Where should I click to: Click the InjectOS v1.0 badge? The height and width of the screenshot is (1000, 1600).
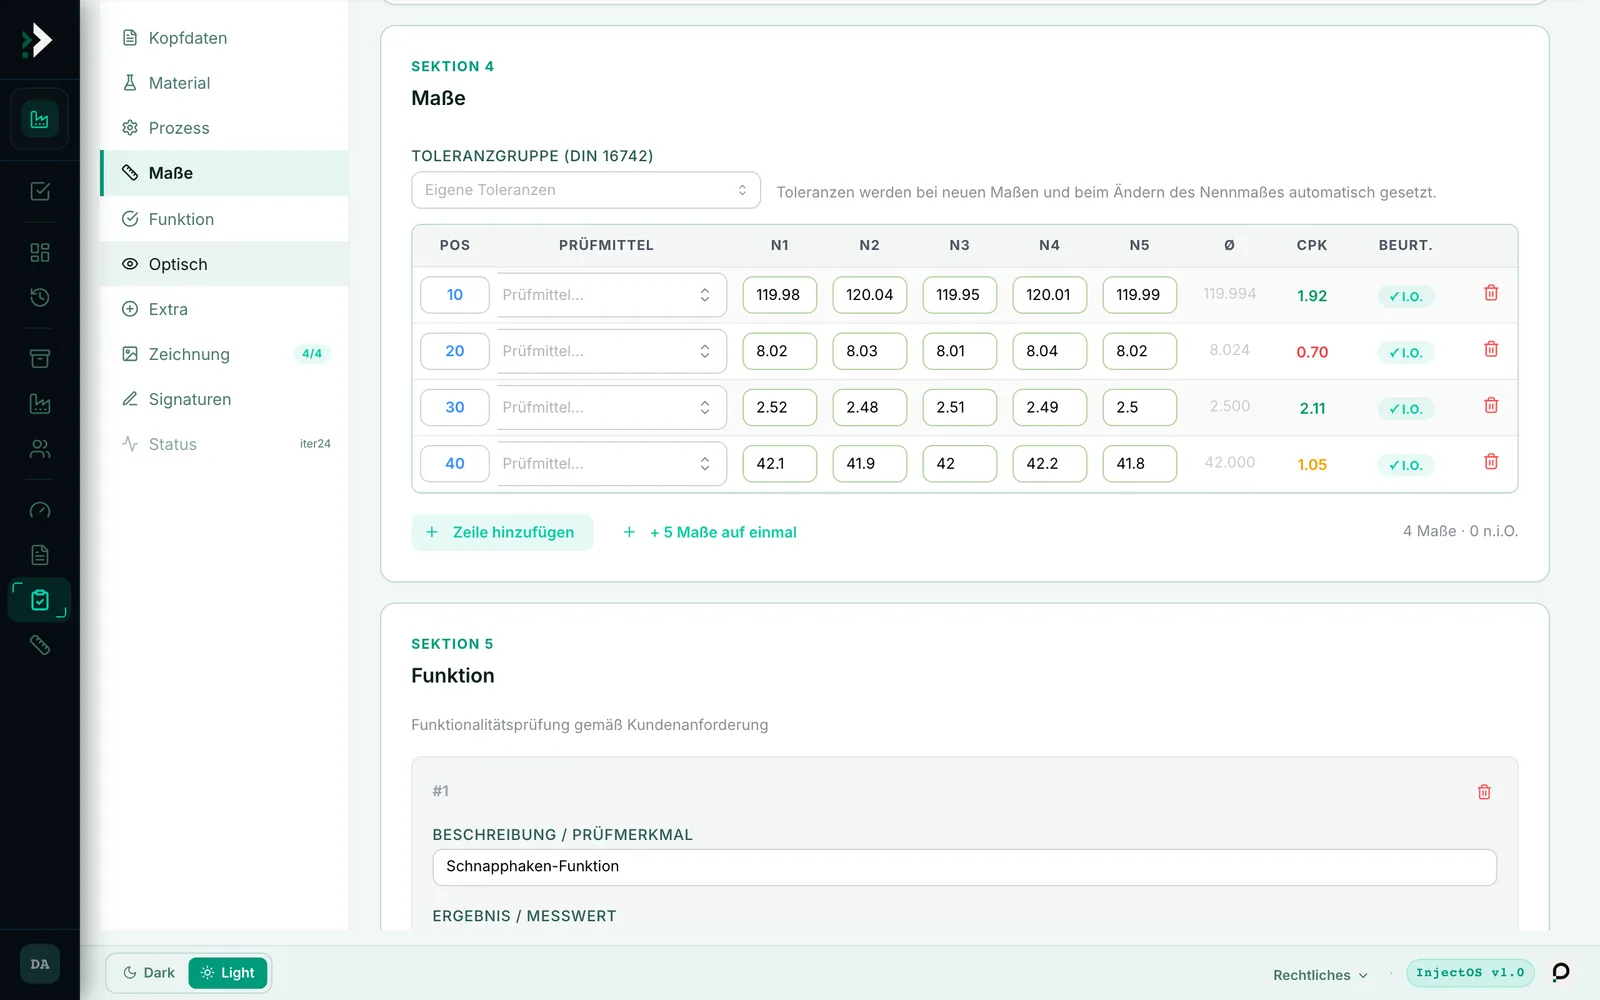click(x=1470, y=973)
